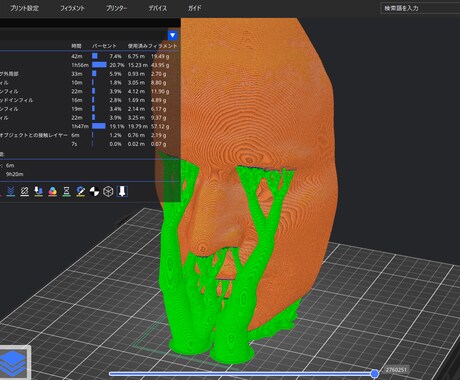Select the row with time 1h47m

point(90,126)
